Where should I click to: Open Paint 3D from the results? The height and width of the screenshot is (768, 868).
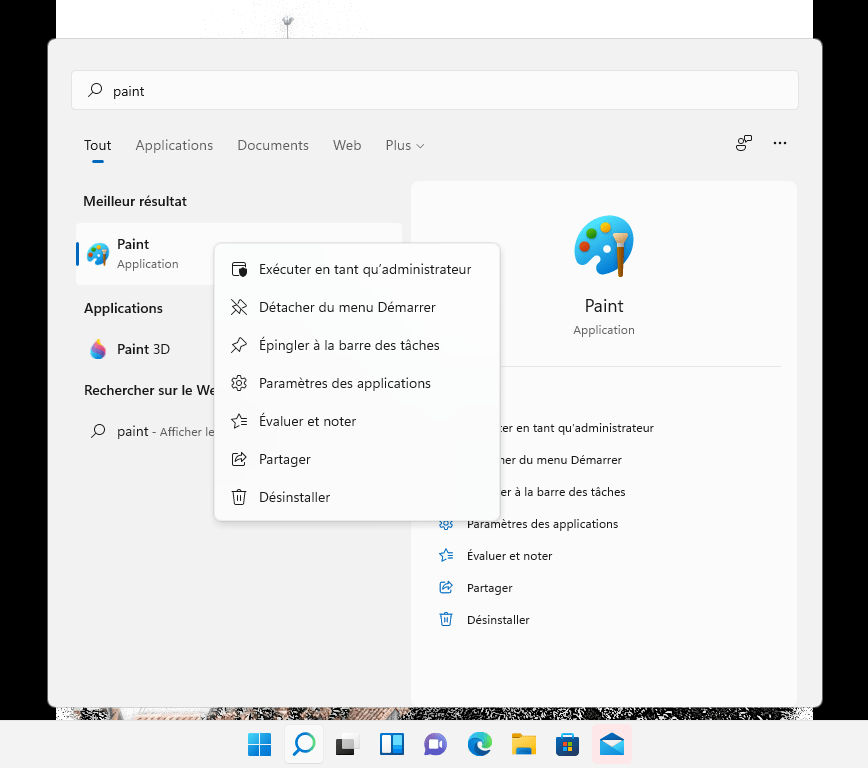[x=143, y=349]
